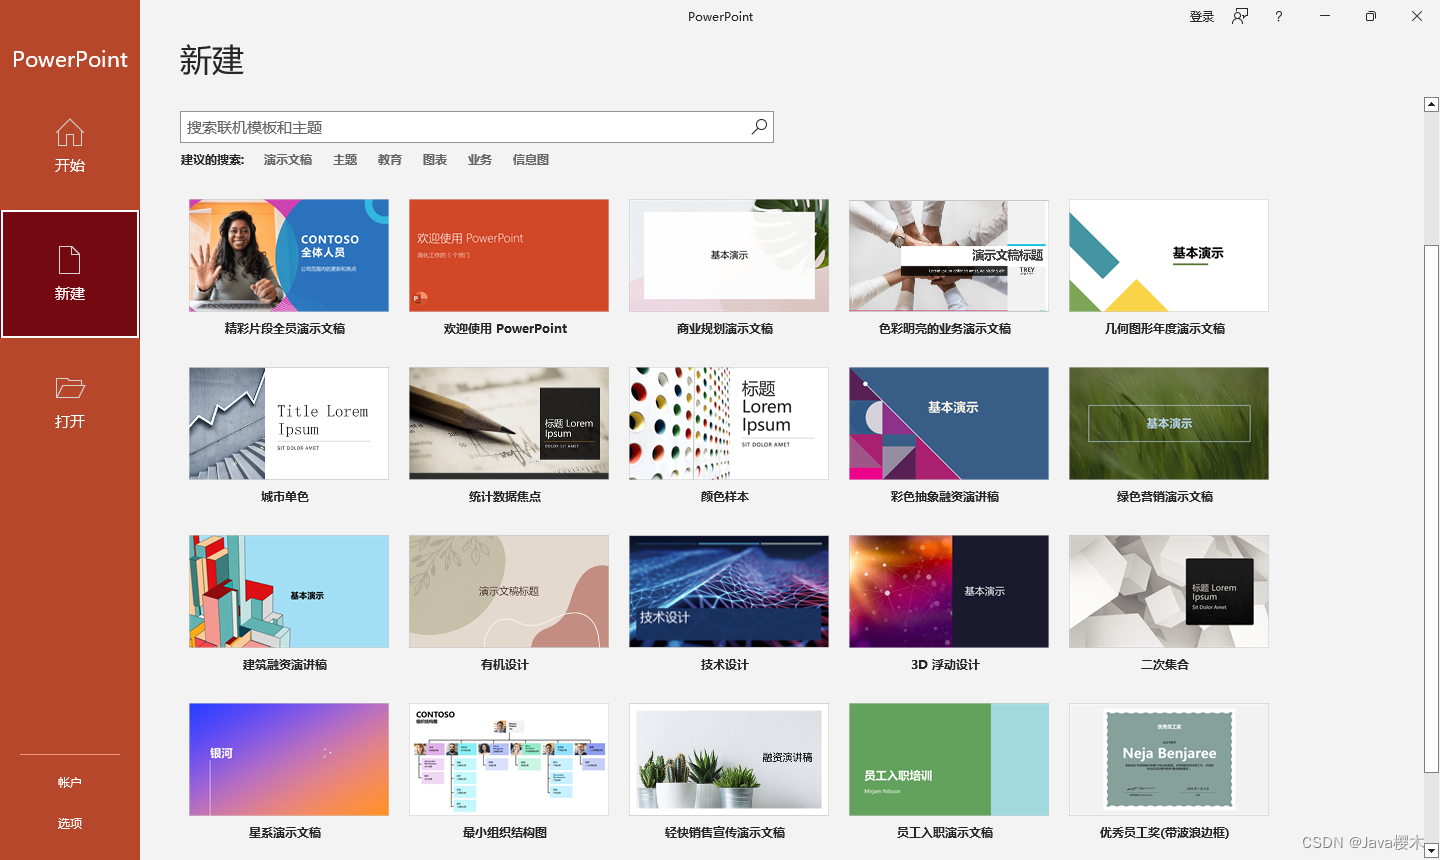Open the folder icon labeled 打开
This screenshot has width=1440, height=860.
70,388
